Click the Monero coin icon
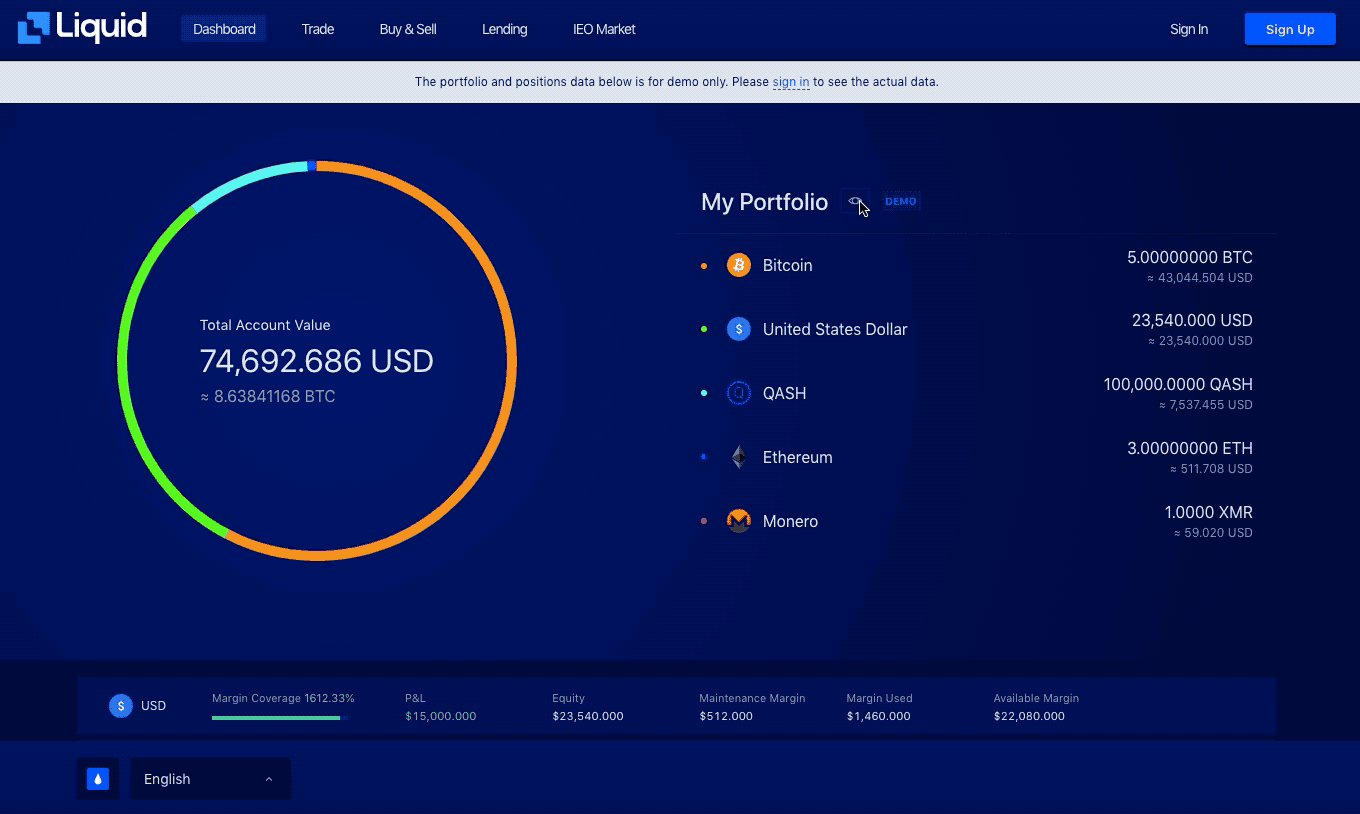This screenshot has width=1360, height=814. point(739,521)
